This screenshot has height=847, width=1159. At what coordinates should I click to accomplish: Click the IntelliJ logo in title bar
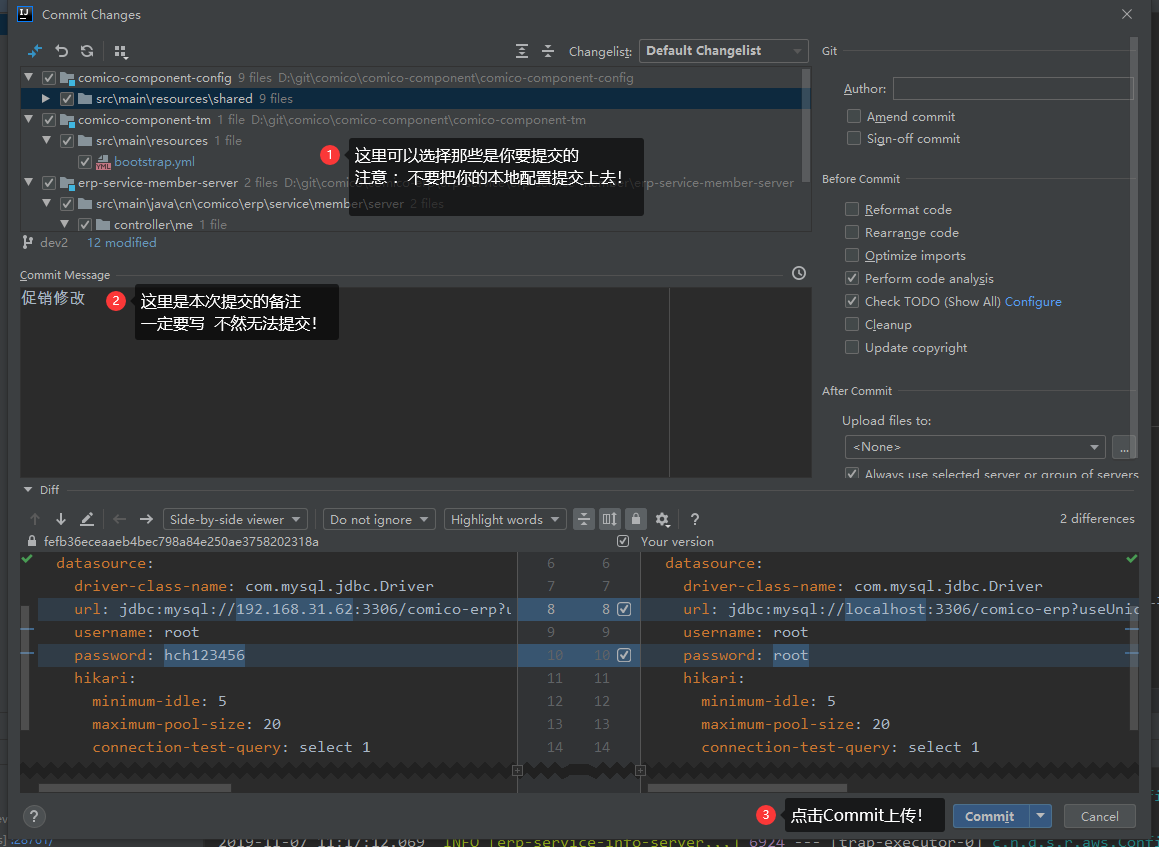click(x=25, y=14)
